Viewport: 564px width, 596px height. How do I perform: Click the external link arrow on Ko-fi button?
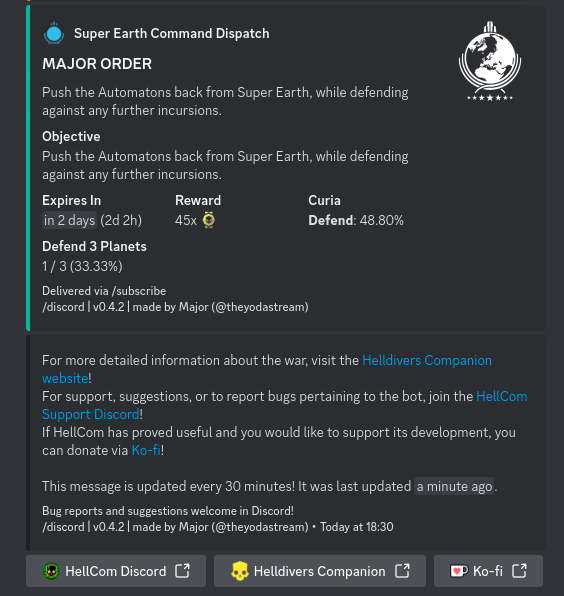[x=519, y=571]
